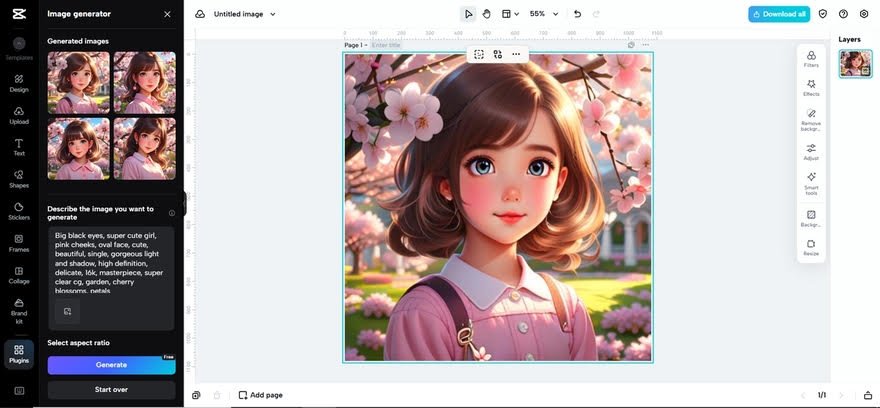The image size is (880, 408).
Task: Open the Shapes panel
Action: (19, 178)
